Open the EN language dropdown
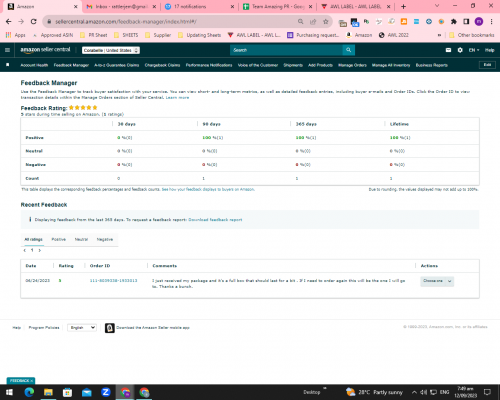The image size is (500, 400). [474, 50]
